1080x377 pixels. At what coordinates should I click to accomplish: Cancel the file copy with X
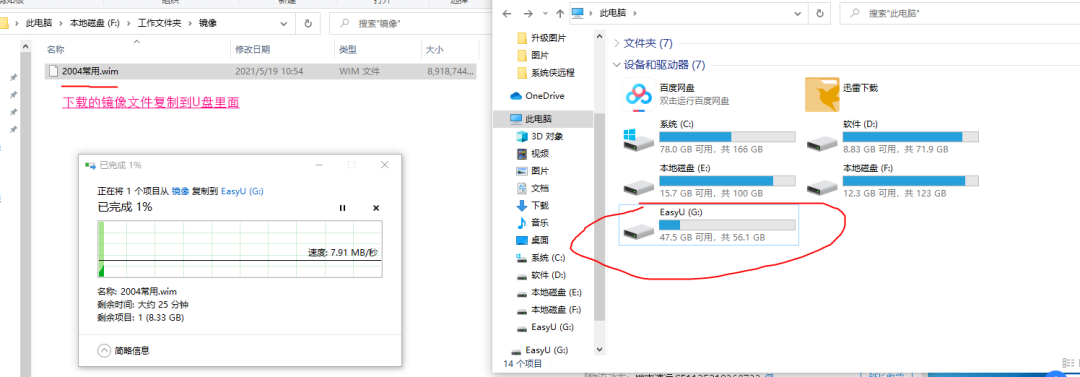[x=375, y=208]
